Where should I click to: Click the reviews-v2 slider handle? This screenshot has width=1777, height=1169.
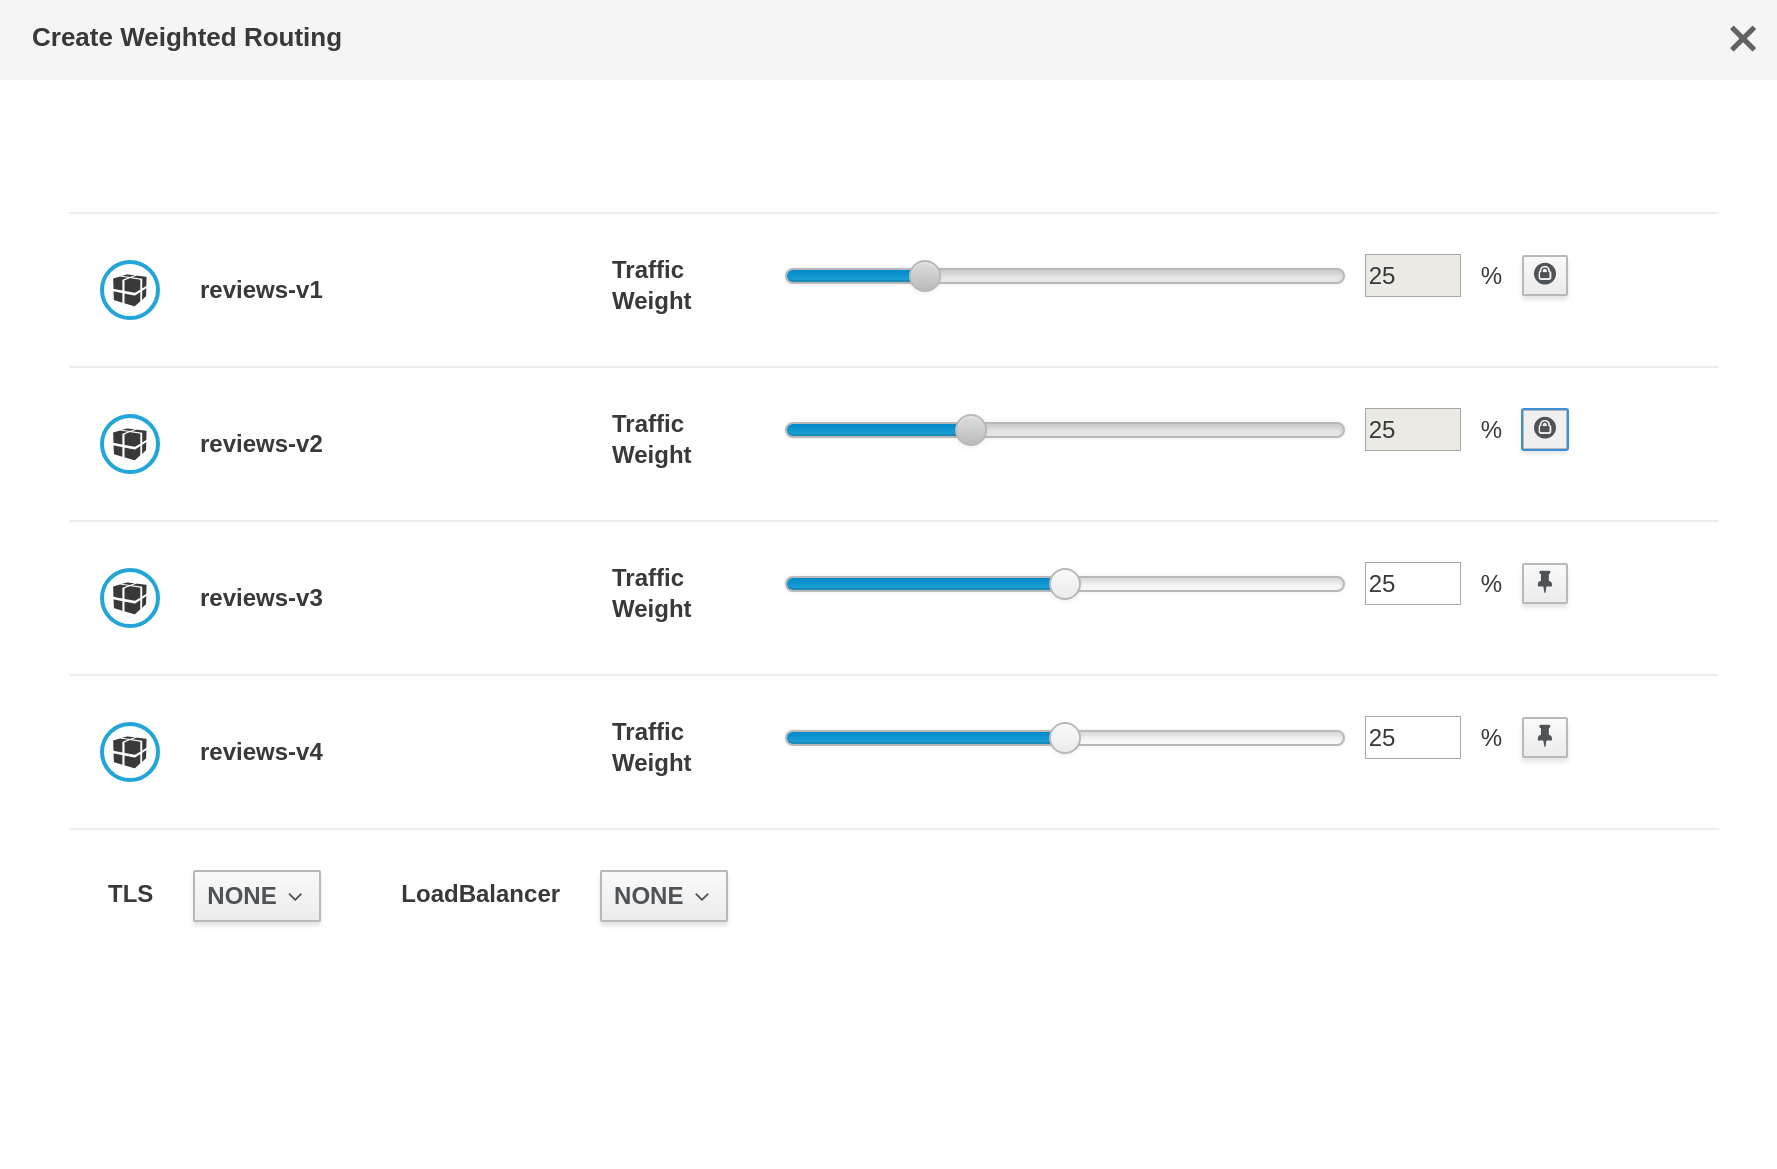pyautogui.click(x=971, y=430)
